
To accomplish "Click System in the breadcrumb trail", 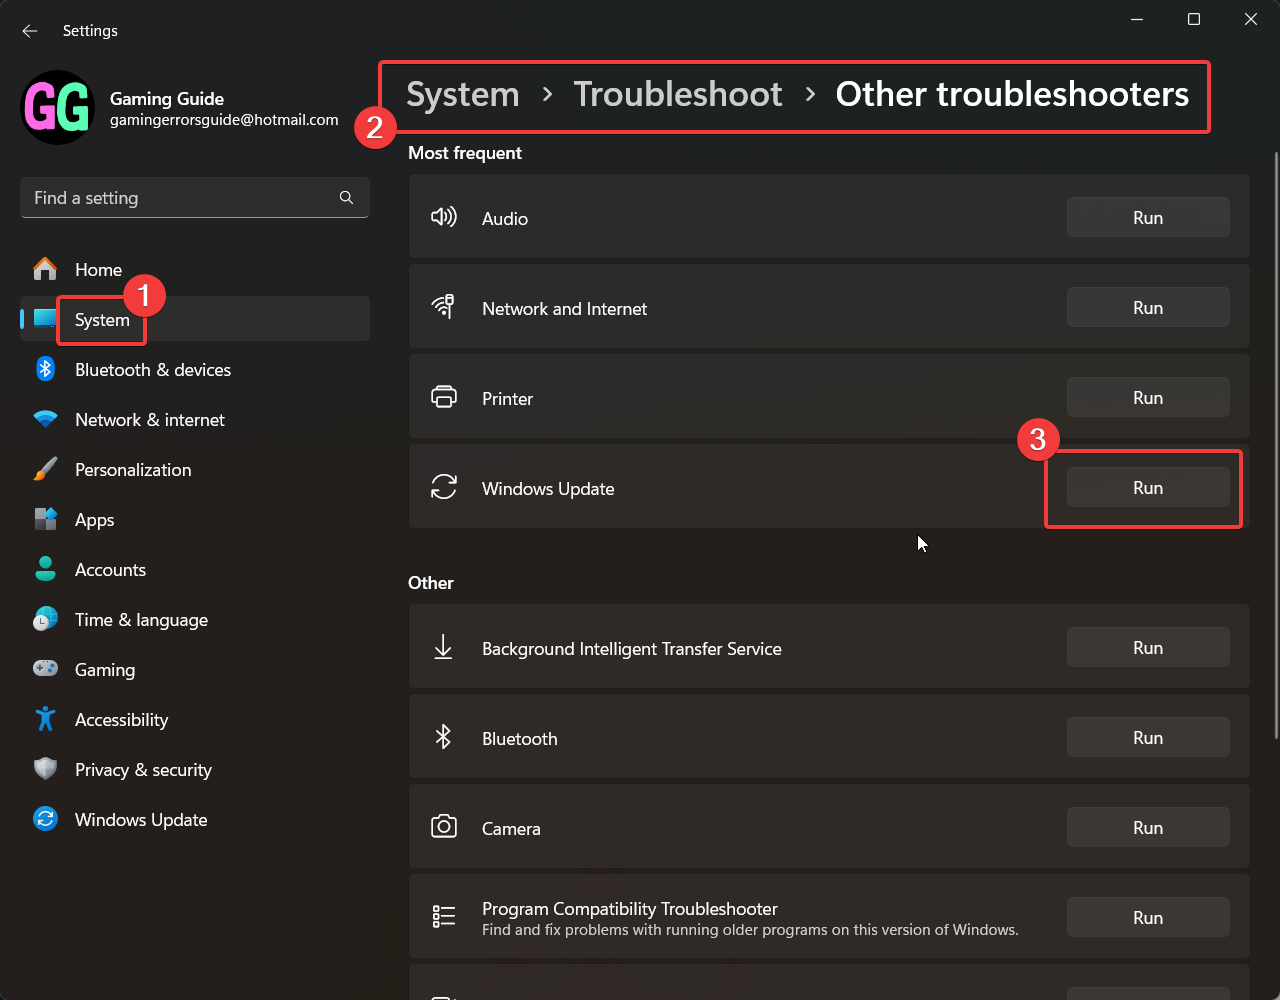I will click(462, 93).
